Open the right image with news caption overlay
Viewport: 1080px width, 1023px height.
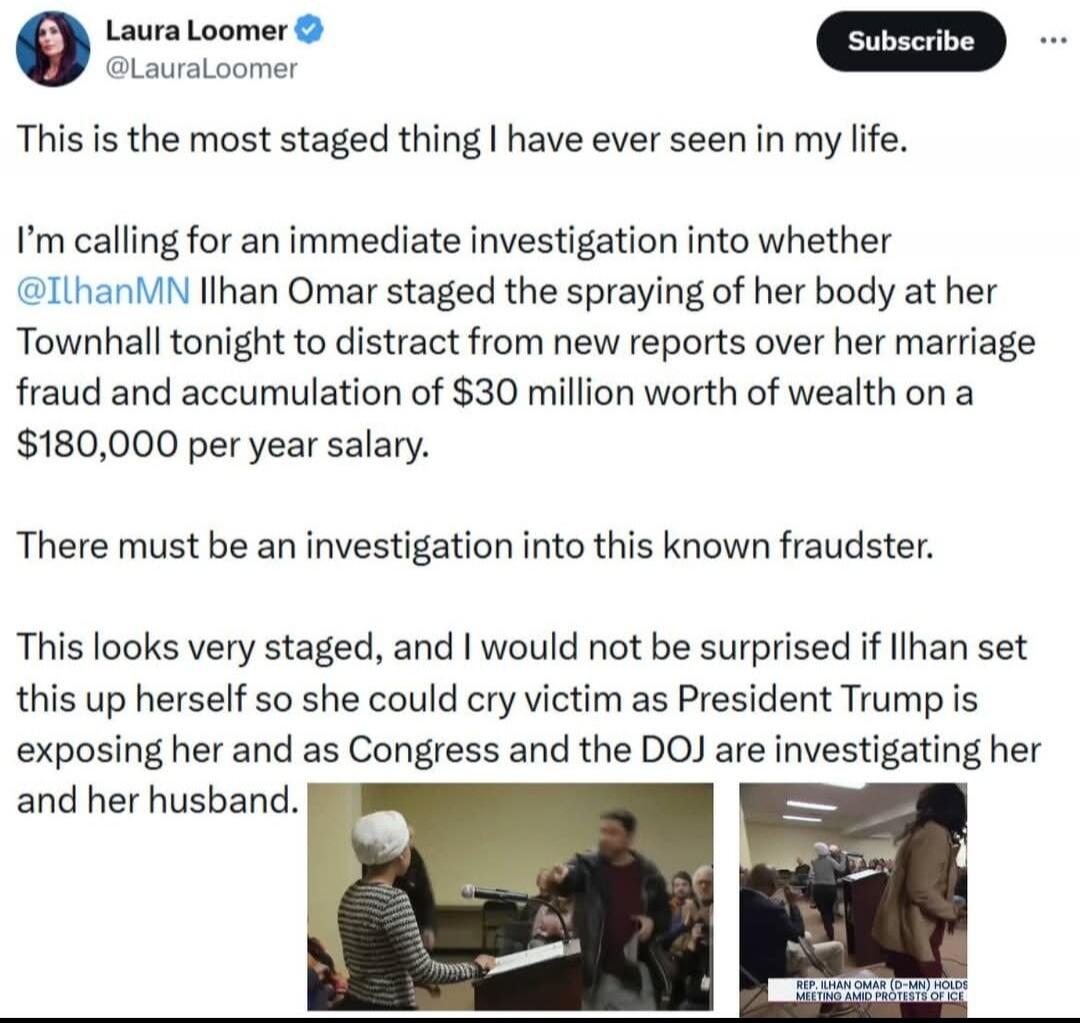pos(855,895)
